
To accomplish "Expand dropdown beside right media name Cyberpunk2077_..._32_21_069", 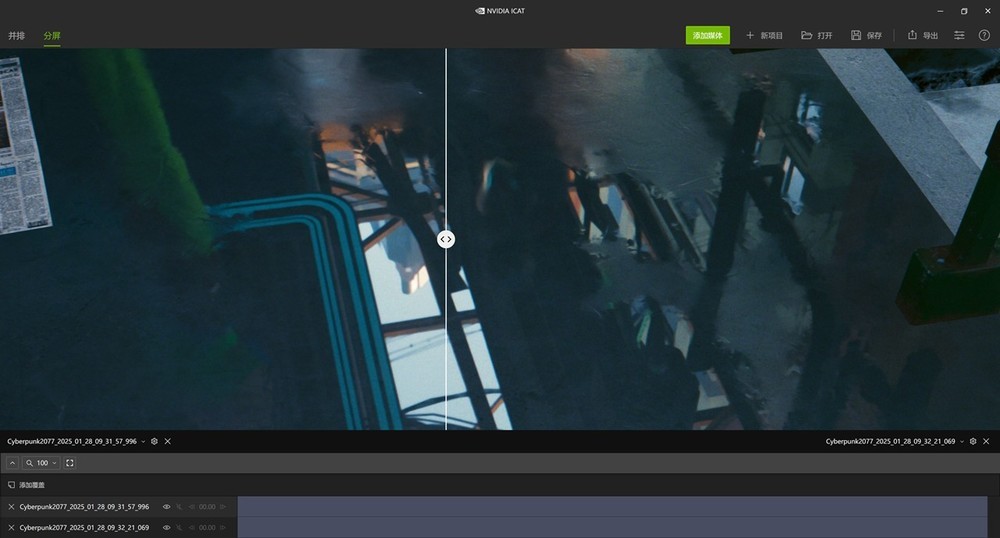I will [x=962, y=441].
